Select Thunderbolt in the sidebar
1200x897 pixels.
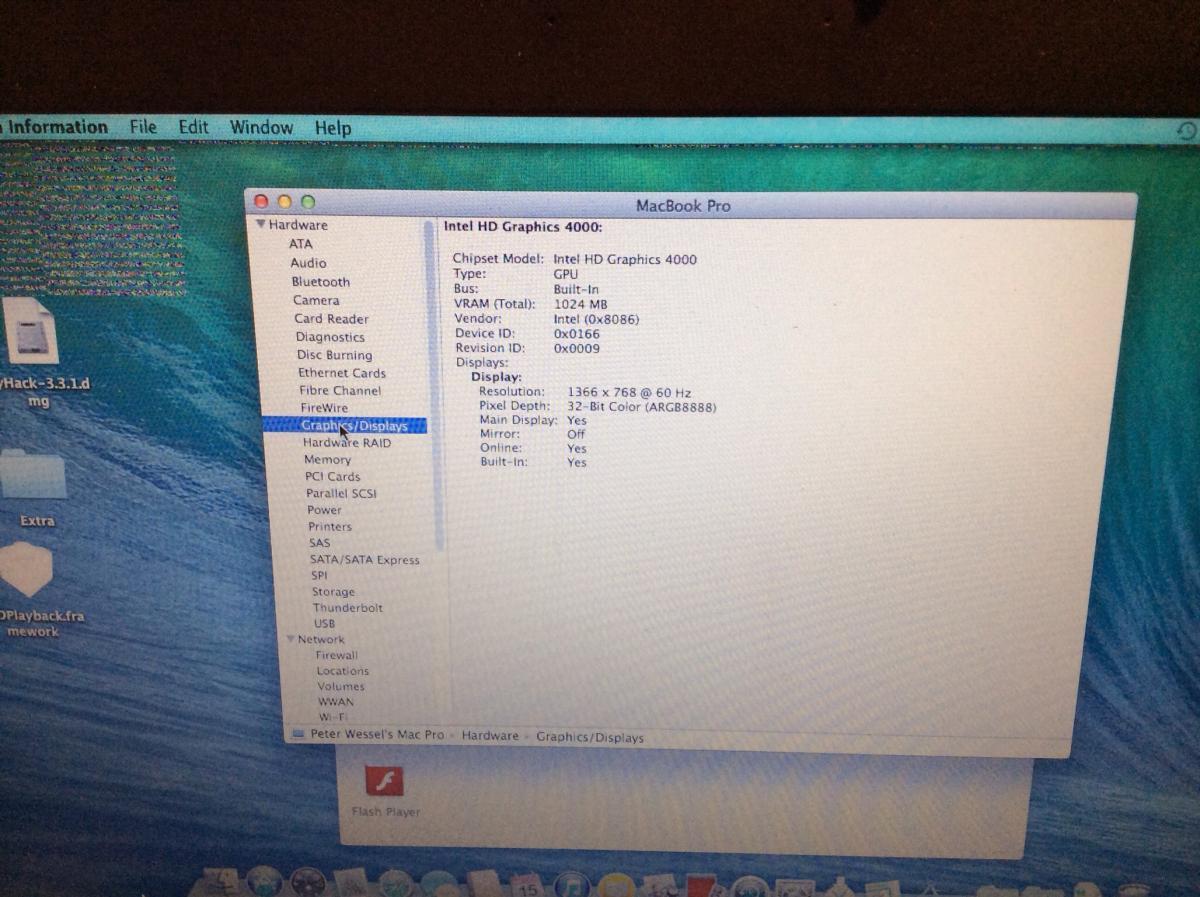347,608
